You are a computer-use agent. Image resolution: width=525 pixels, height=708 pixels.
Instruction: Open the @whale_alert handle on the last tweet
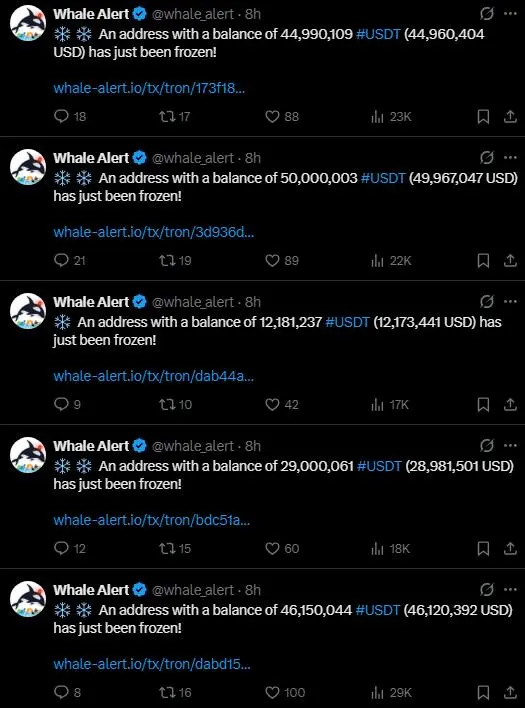coord(193,590)
